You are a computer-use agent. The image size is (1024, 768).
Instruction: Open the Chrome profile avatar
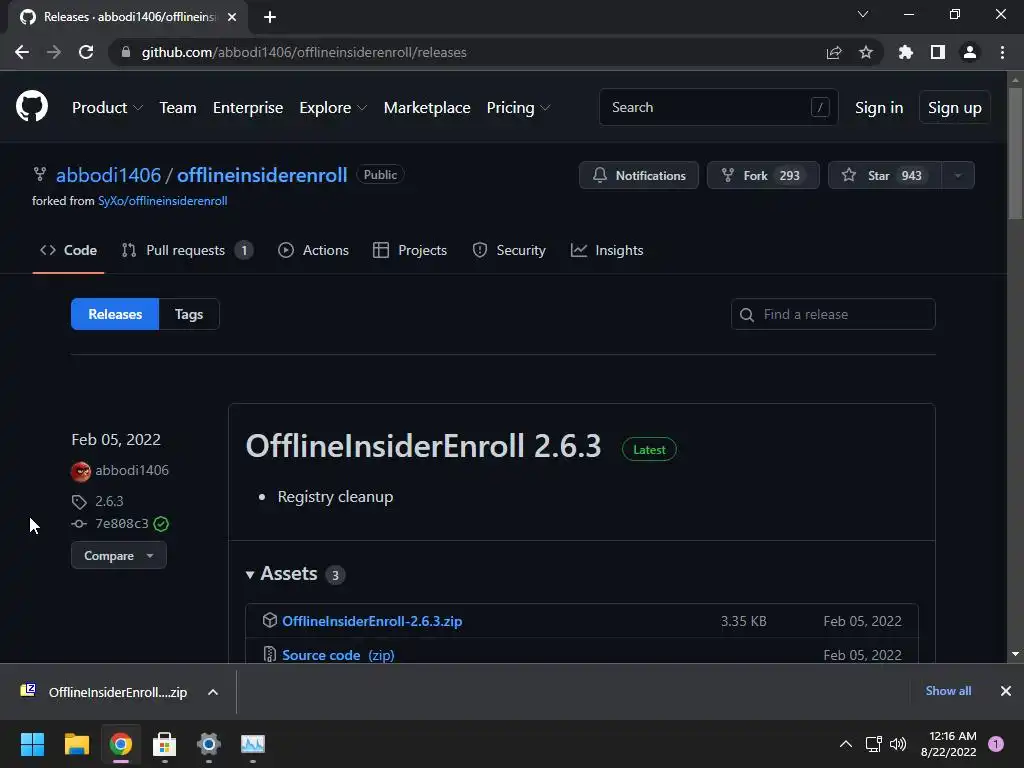tap(970, 52)
